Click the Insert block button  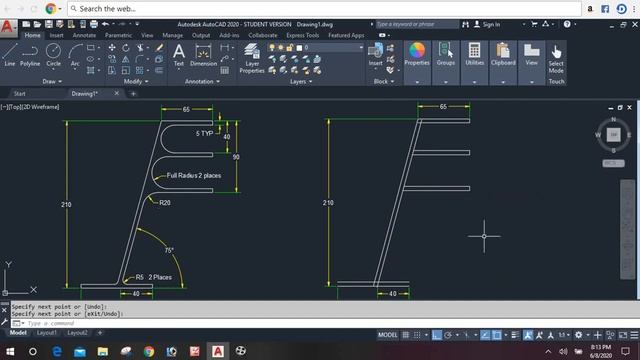click(x=375, y=54)
